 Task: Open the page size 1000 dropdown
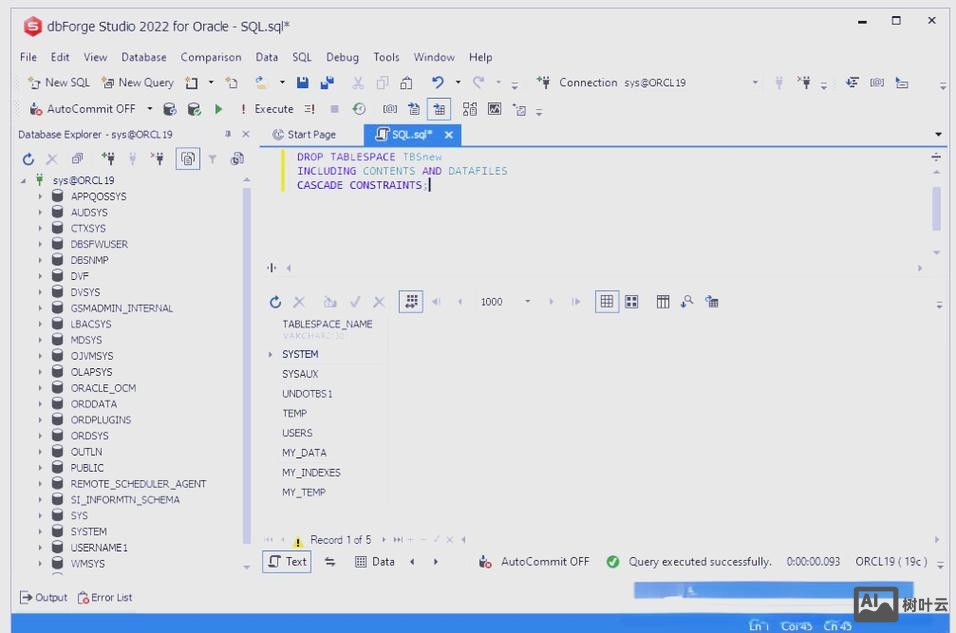point(527,302)
